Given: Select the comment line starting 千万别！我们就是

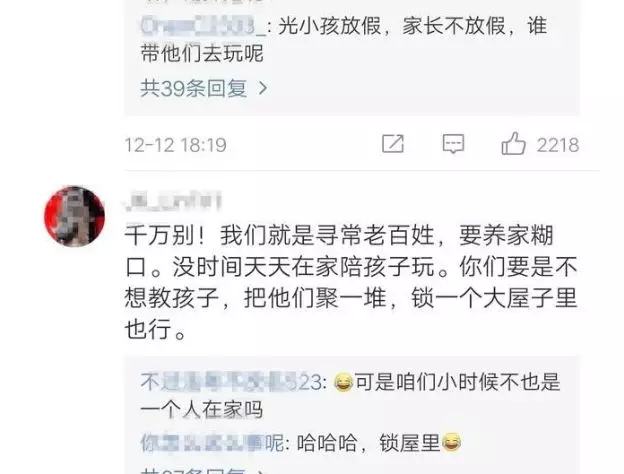Looking at the screenshot, I should click(x=339, y=235).
